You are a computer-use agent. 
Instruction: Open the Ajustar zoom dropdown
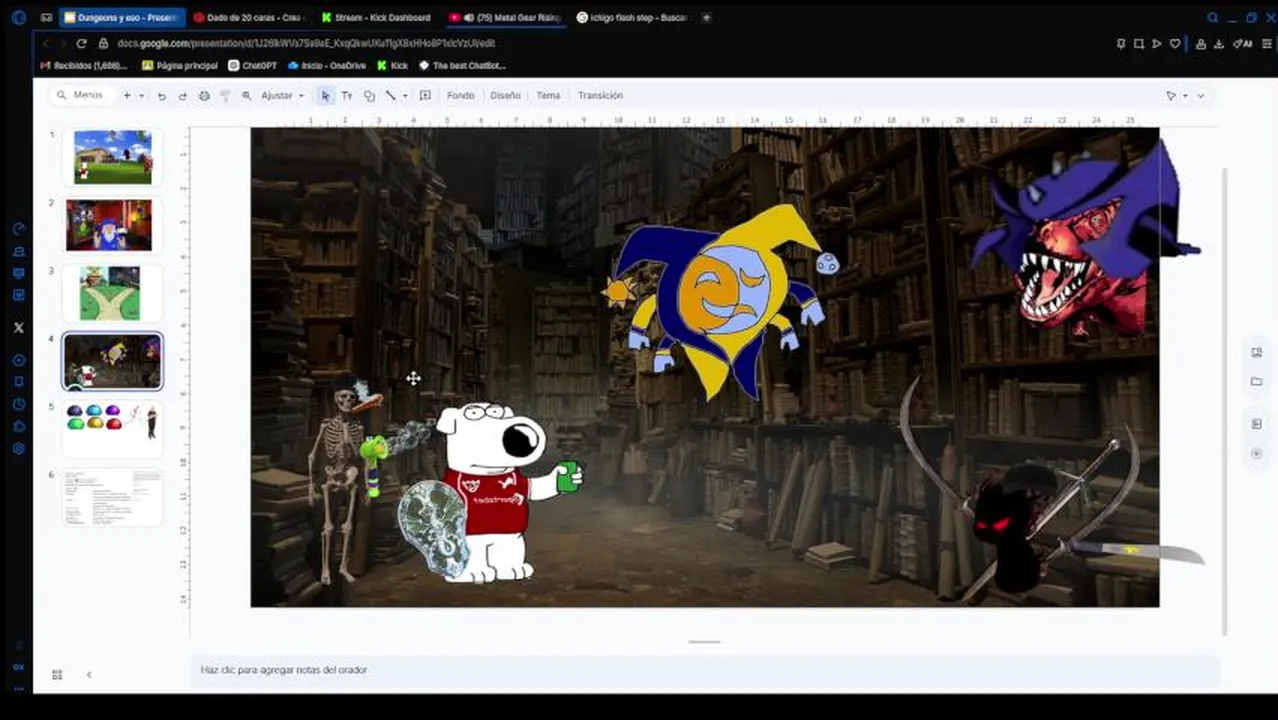point(282,96)
